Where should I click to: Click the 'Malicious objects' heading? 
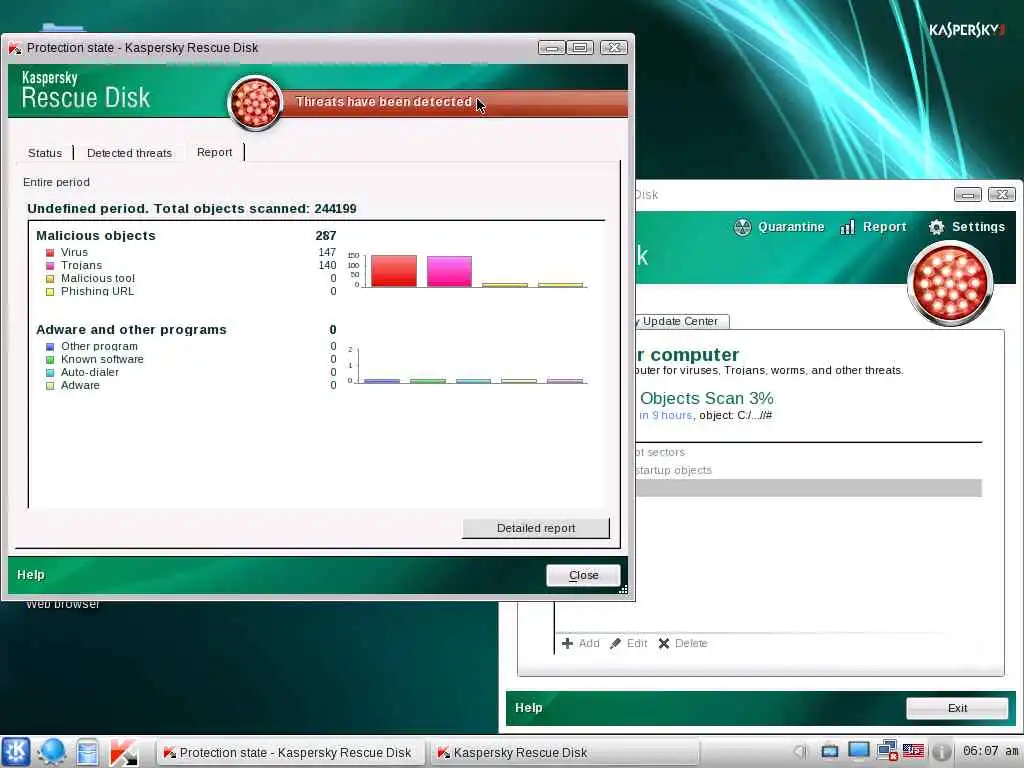pyautogui.click(x=96, y=236)
